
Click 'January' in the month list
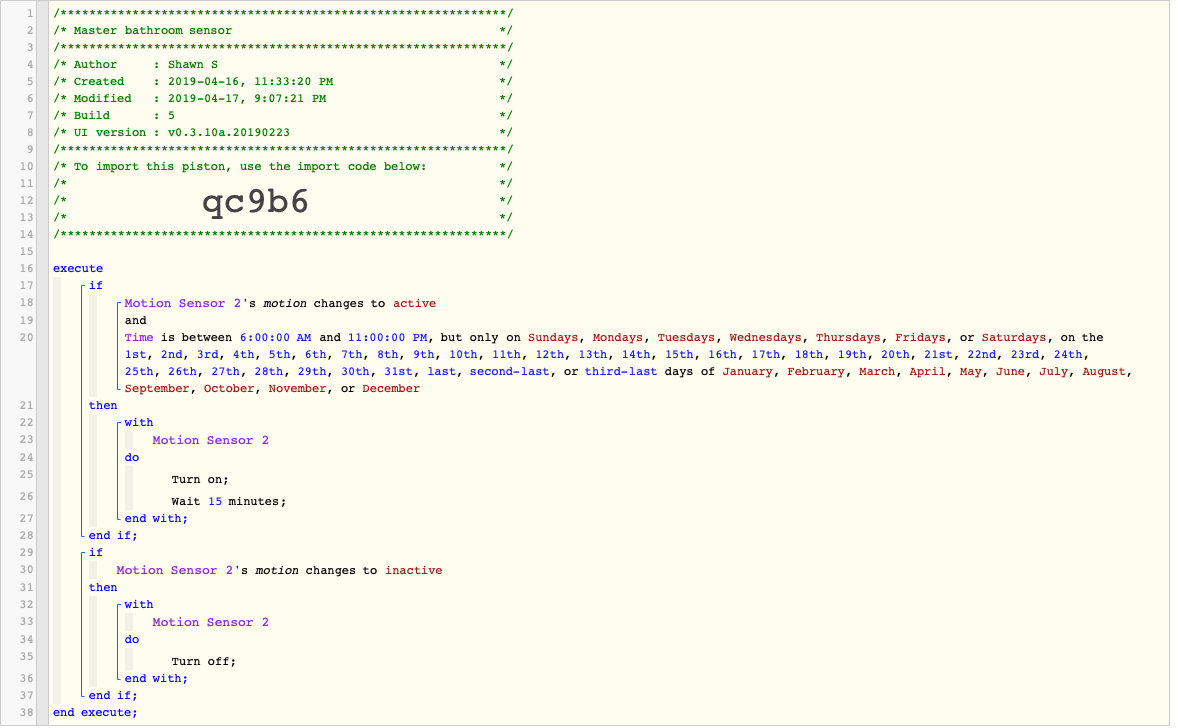coord(748,371)
